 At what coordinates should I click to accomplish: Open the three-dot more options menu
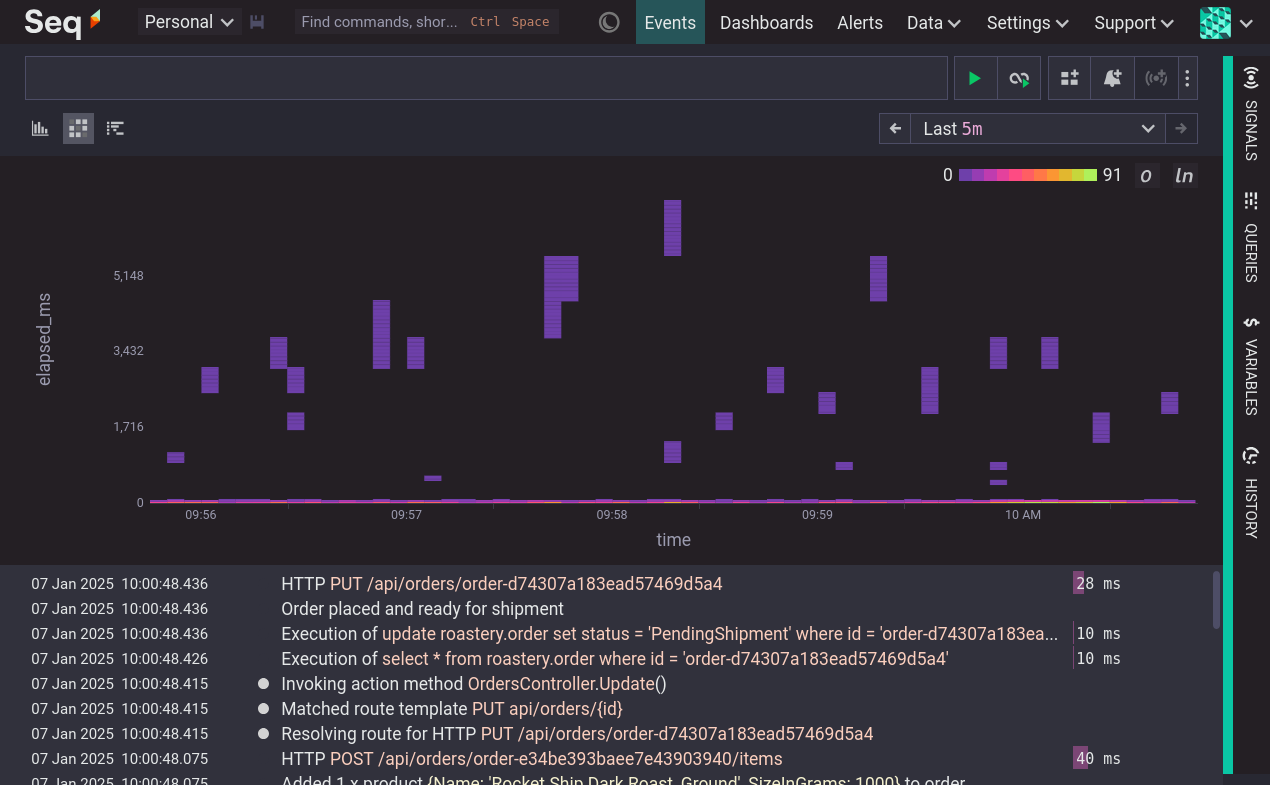[x=1187, y=78]
